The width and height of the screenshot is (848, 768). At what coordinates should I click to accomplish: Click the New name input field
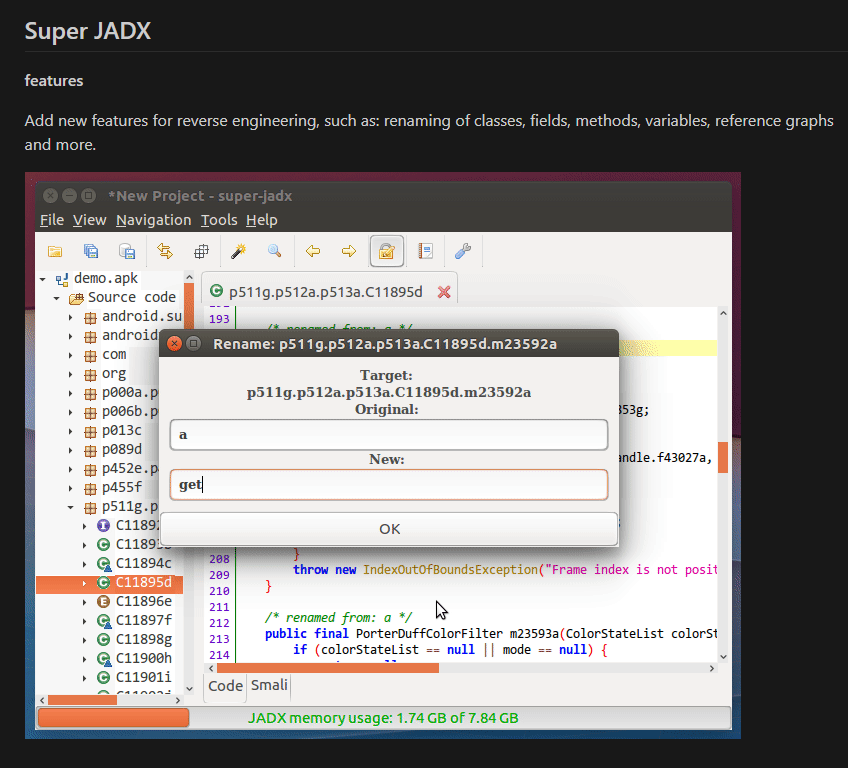tap(389, 485)
